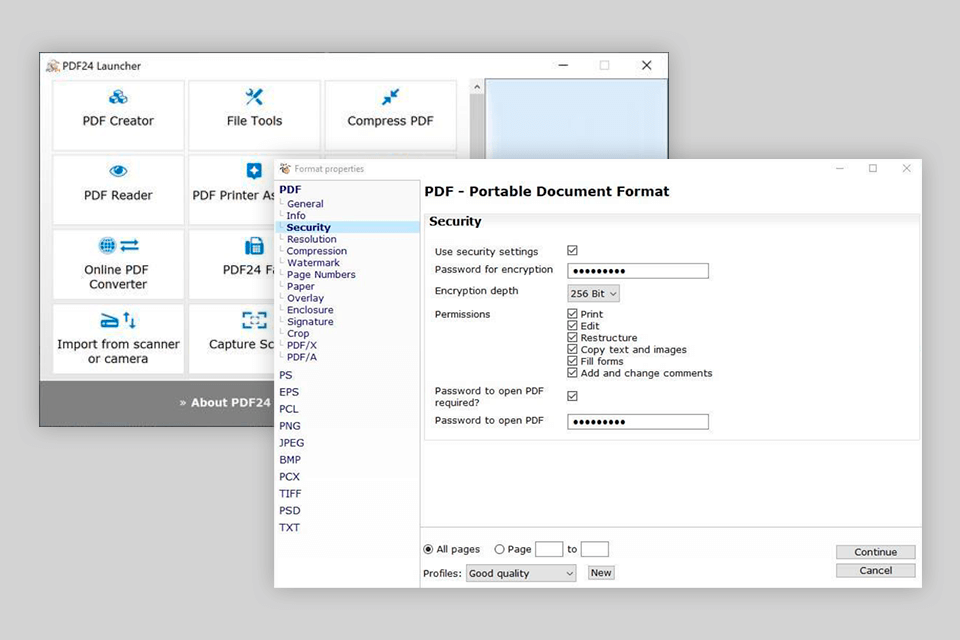Viewport: 960px width, 640px height.
Task: Open General settings in PDF tree
Action: coord(305,204)
